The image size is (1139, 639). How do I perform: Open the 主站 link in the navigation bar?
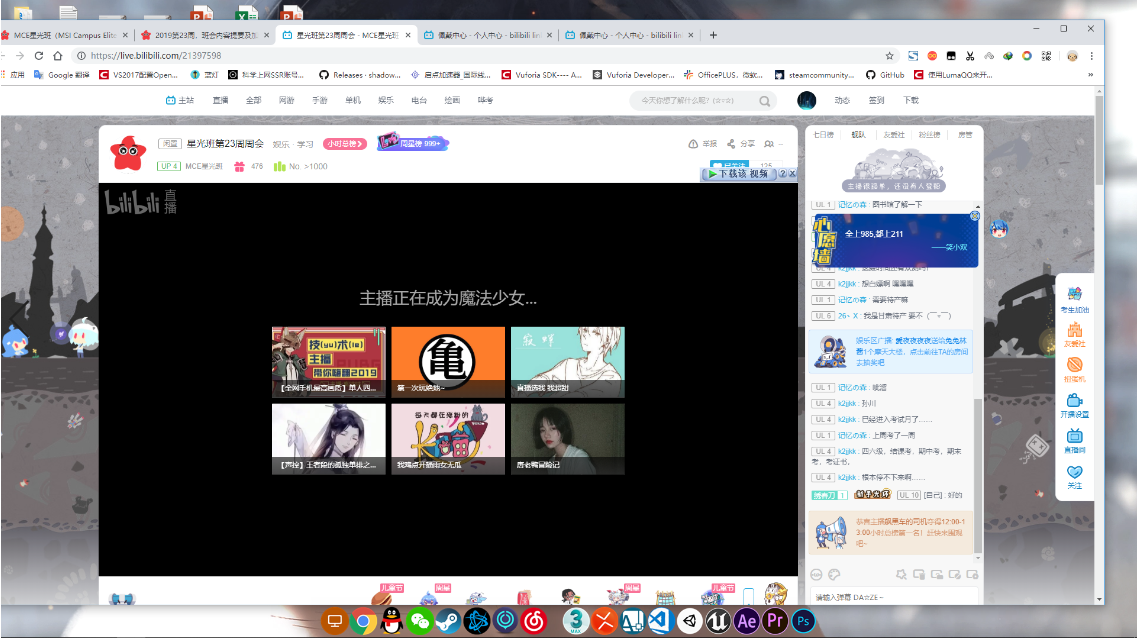180,100
